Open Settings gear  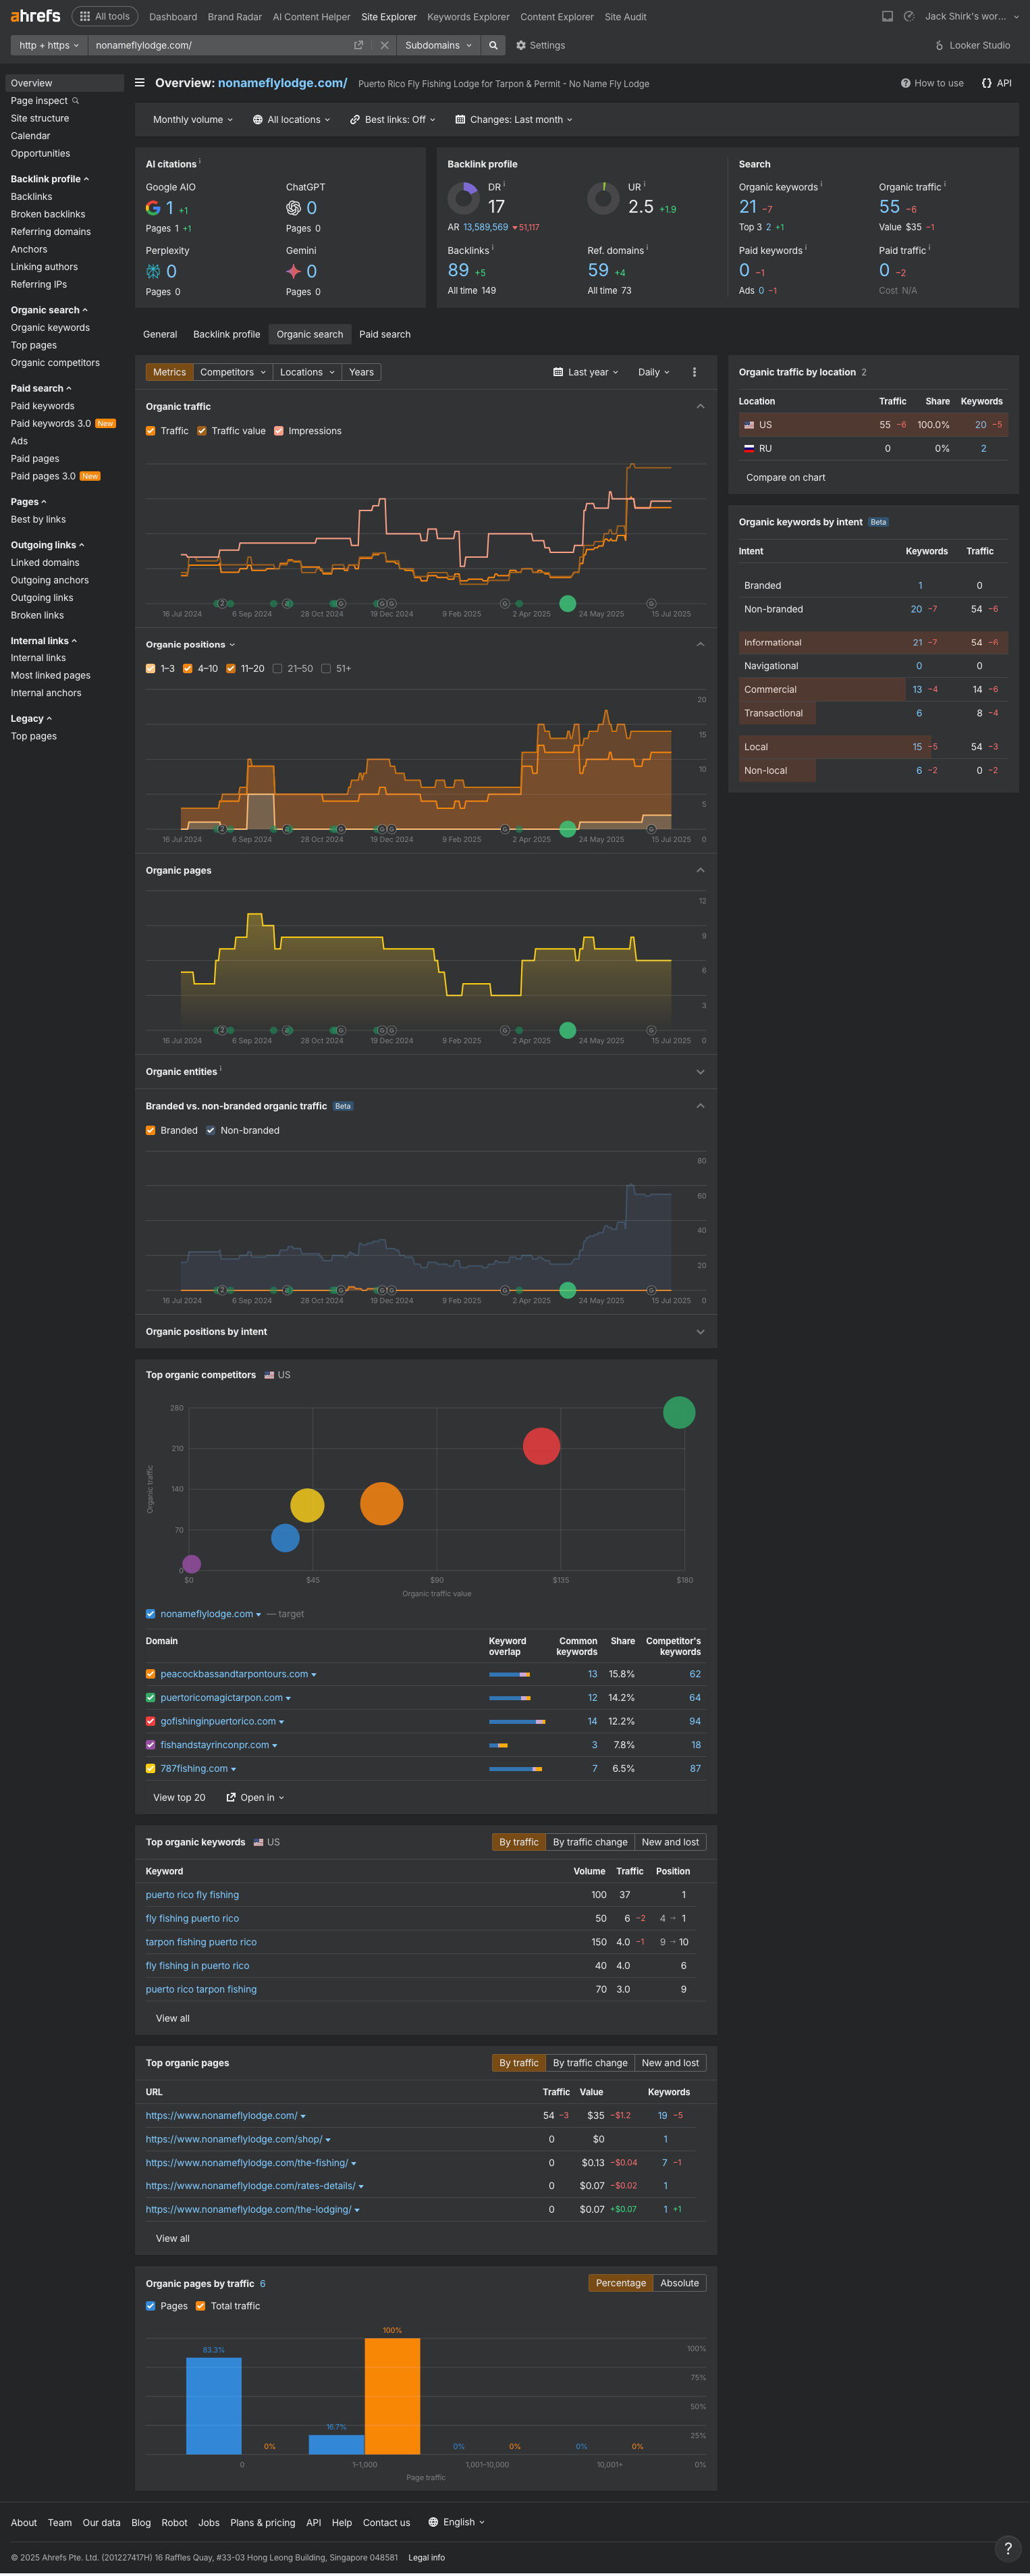pos(540,45)
